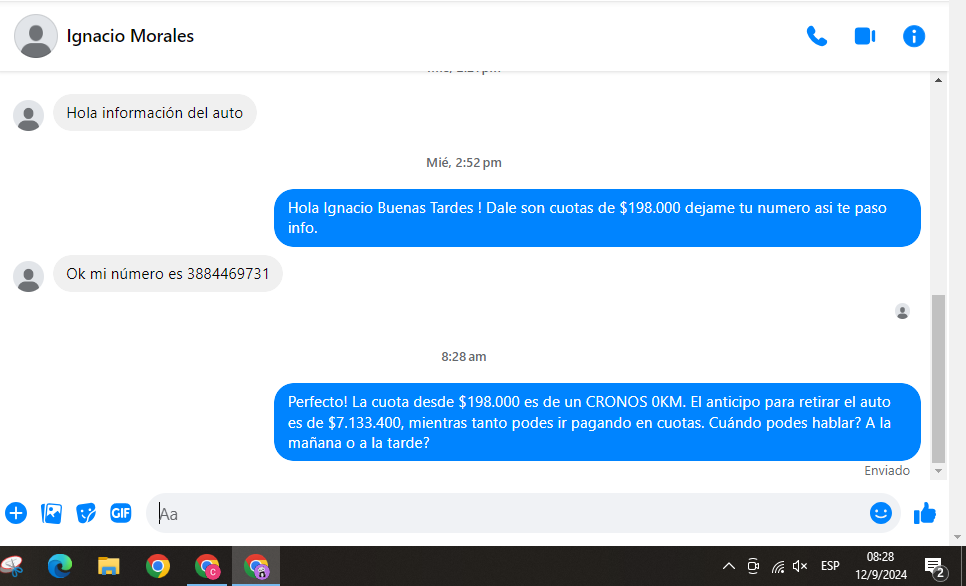Open the conversation information panel
The height and width of the screenshot is (586, 966).
[914, 36]
